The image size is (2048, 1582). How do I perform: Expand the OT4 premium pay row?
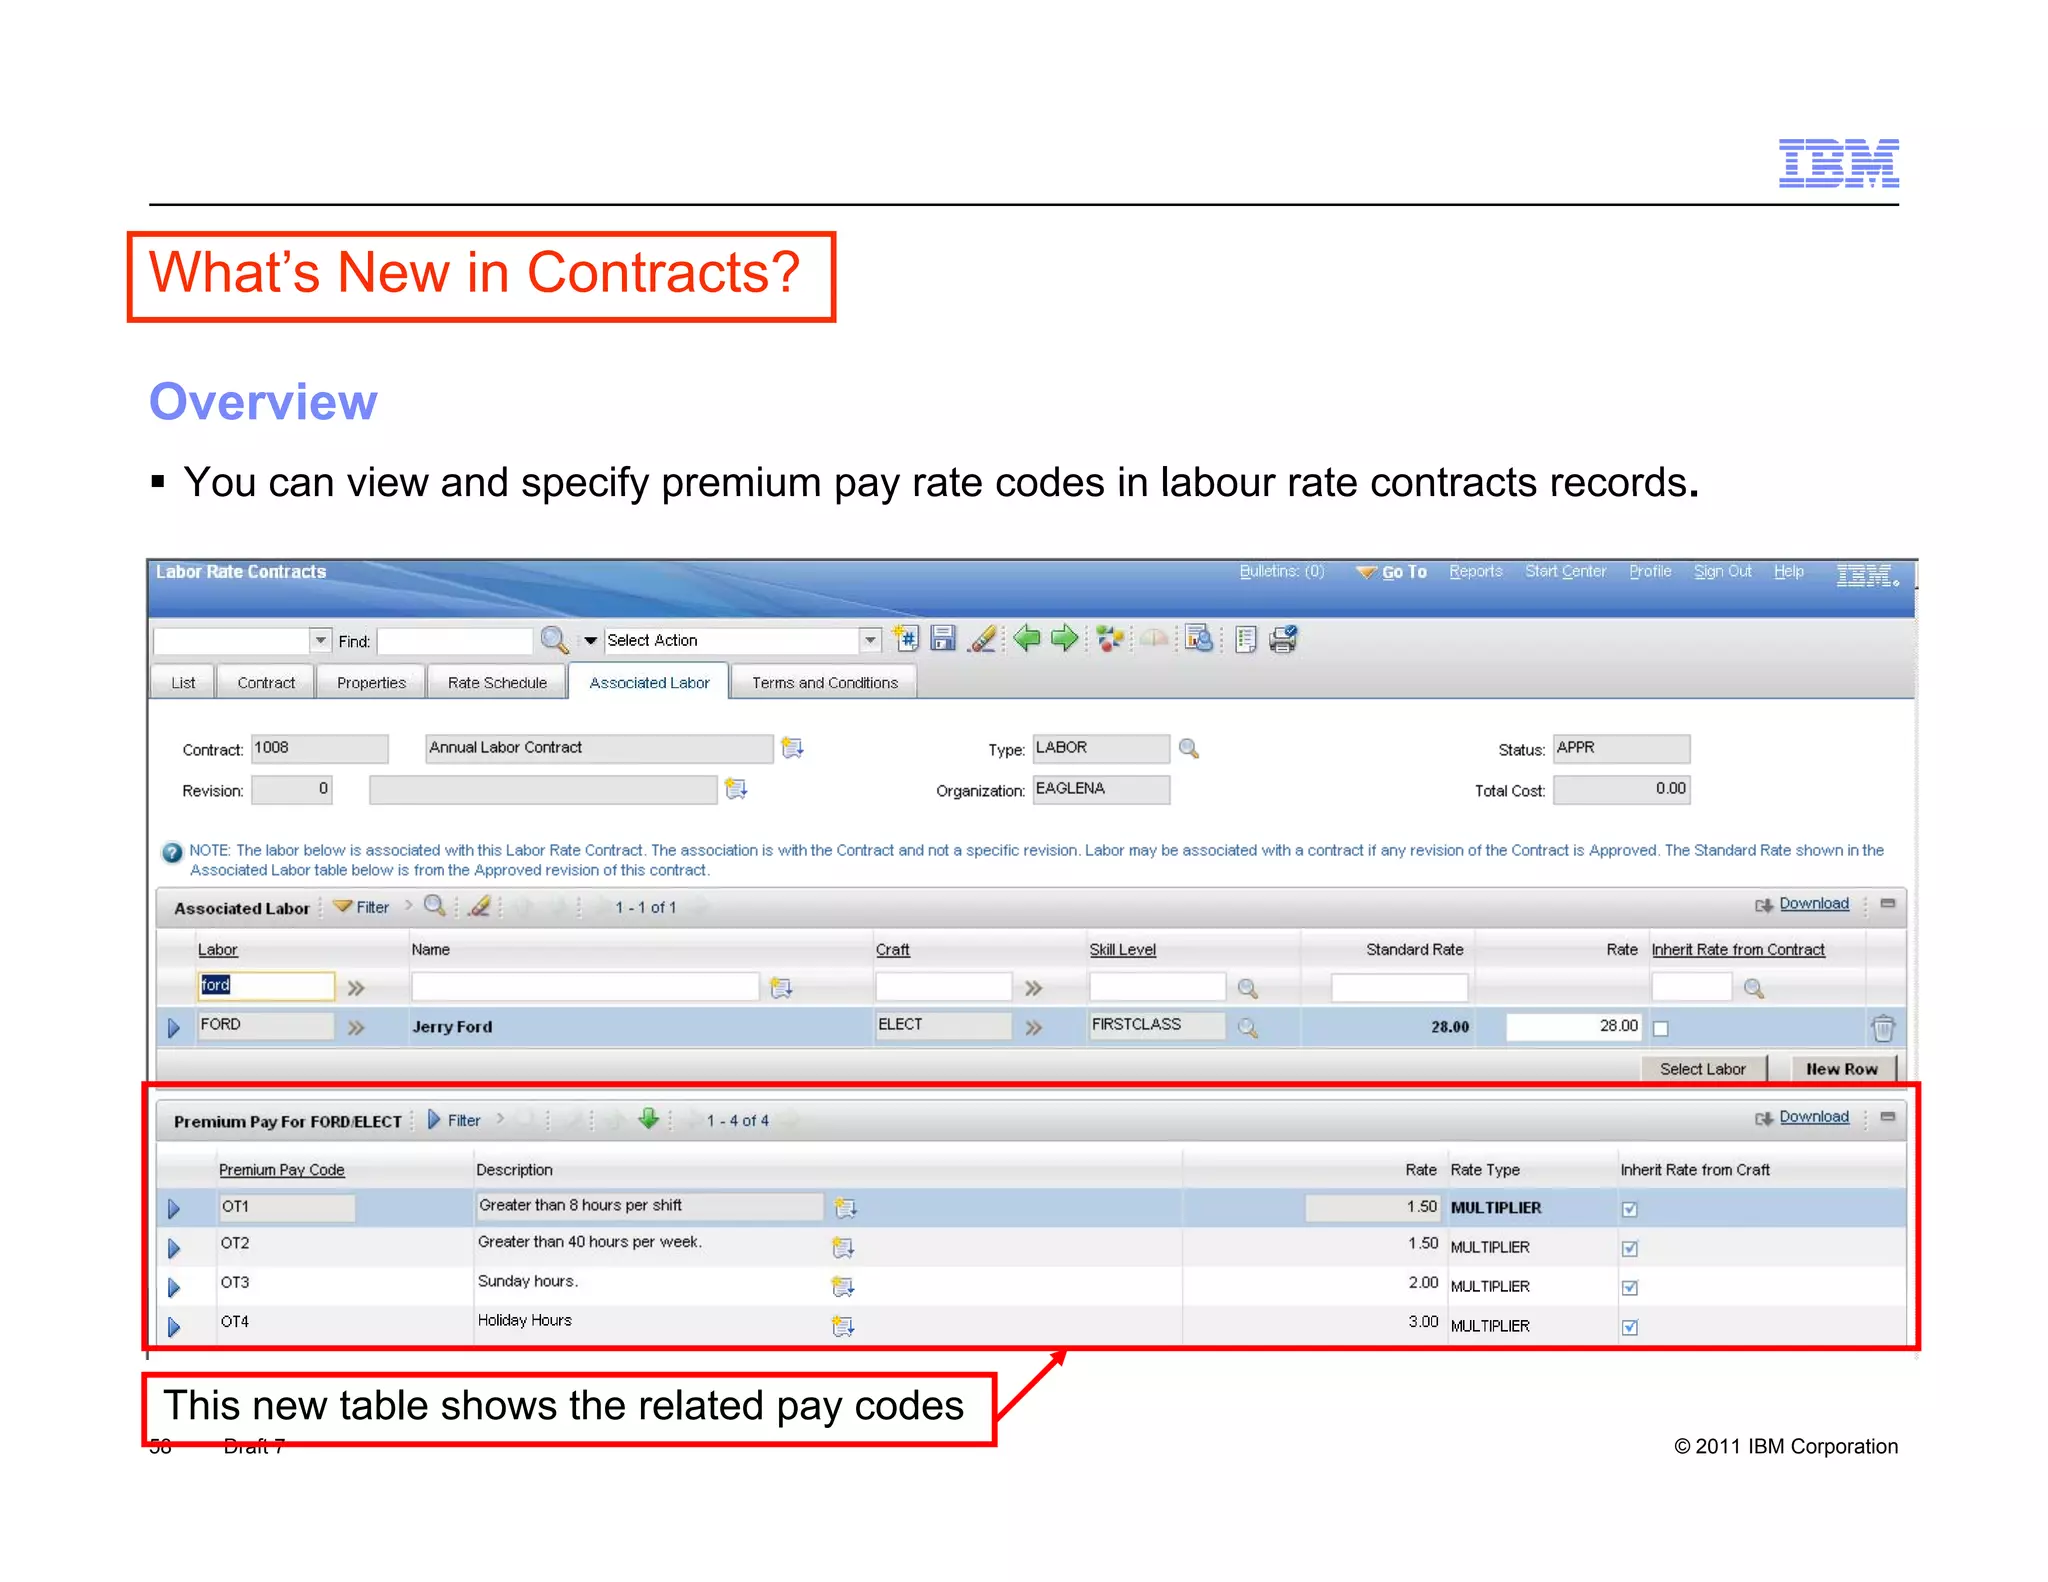pos(174,1327)
